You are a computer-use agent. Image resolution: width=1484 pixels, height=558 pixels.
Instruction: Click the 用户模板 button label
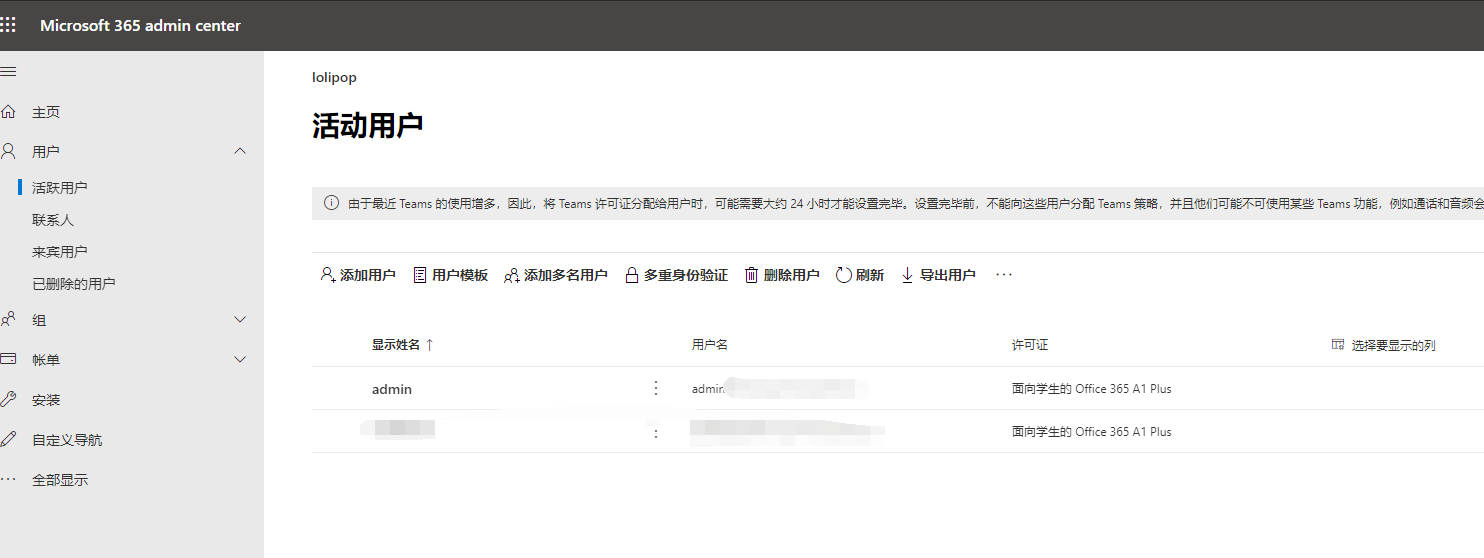tap(460, 275)
